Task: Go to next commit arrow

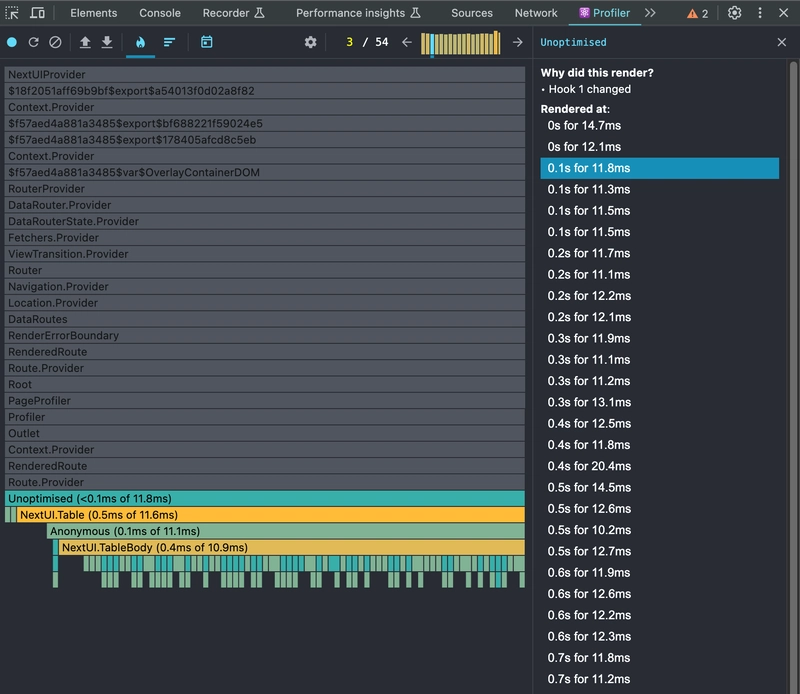Action: click(x=517, y=43)
